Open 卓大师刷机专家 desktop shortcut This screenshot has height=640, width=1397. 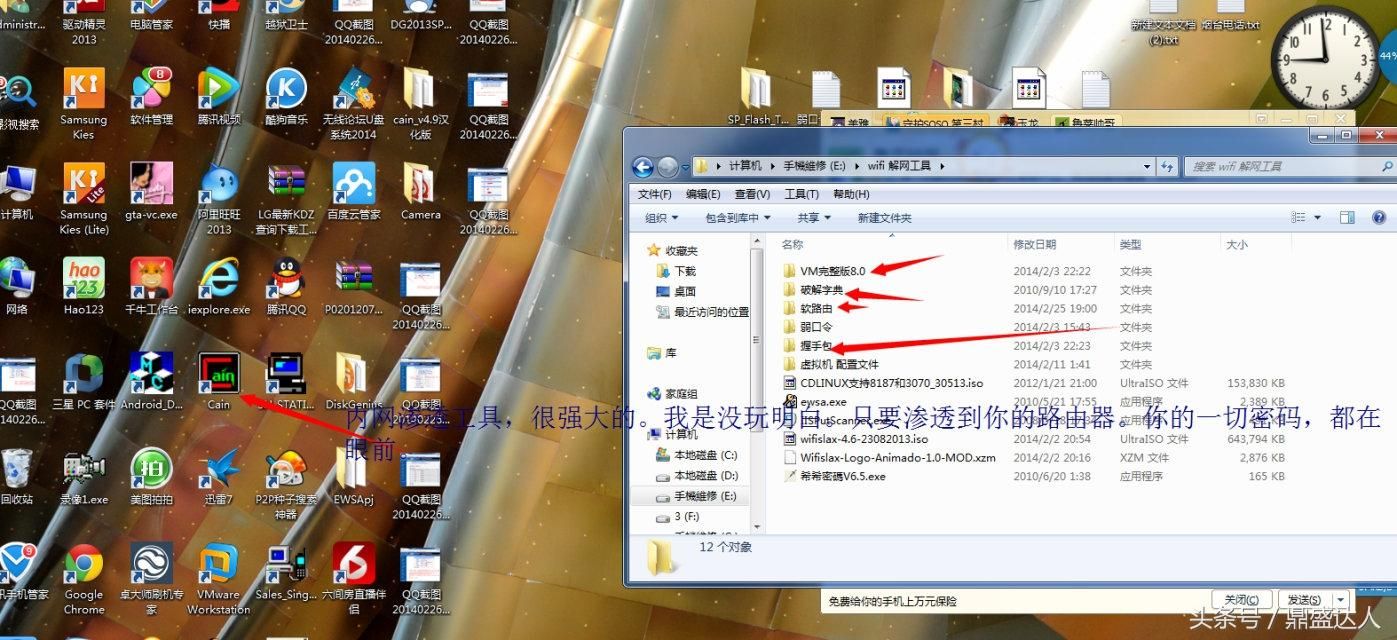pos(152,578)
